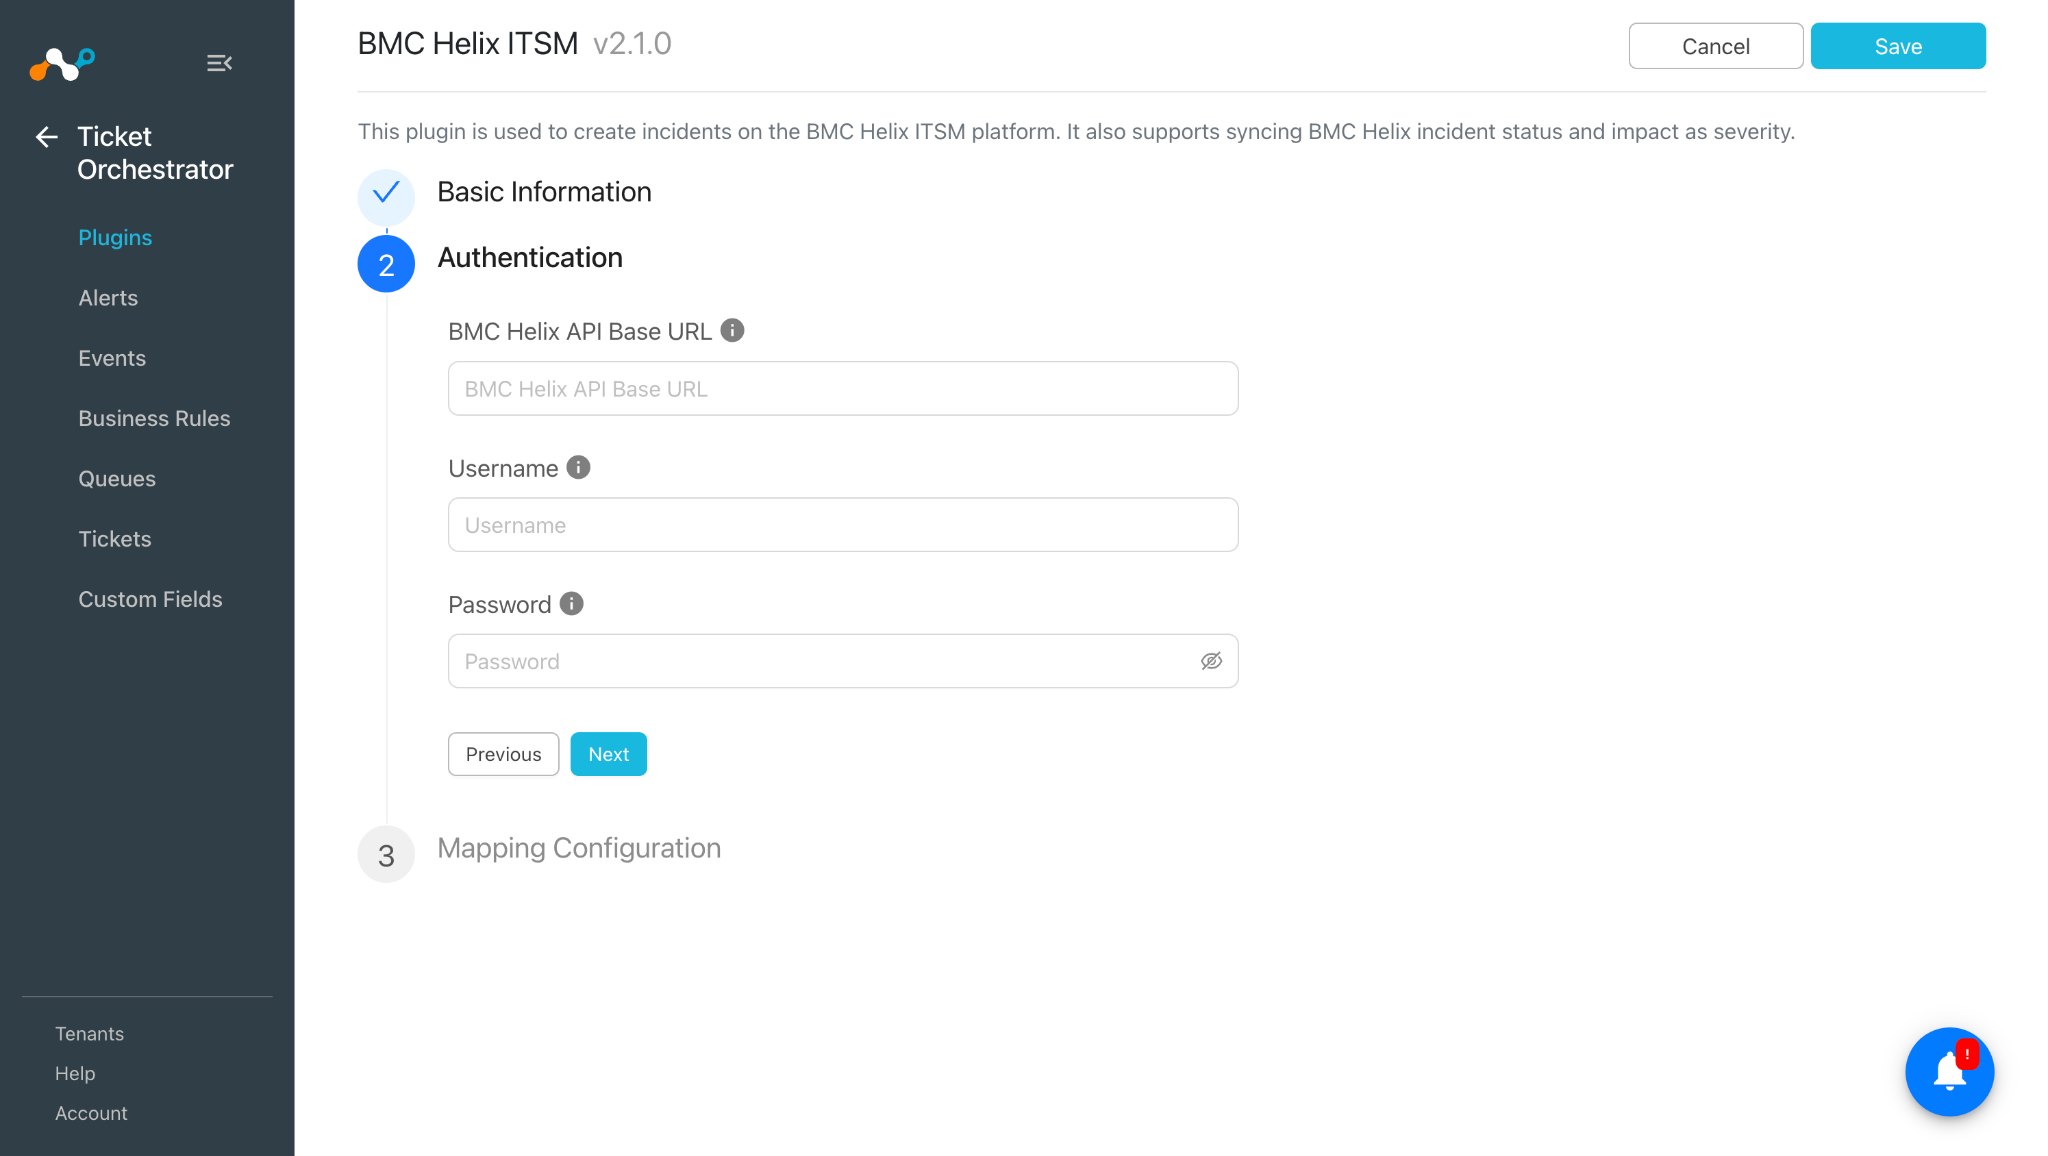The height and width of the screenshot is (1156, 2048).
Task: Go to Tenants
Action: (x=89, y=1033)
